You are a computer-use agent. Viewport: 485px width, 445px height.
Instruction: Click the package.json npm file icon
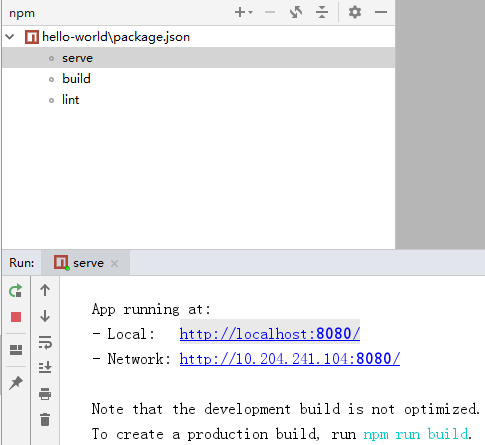tap(32, 37)
